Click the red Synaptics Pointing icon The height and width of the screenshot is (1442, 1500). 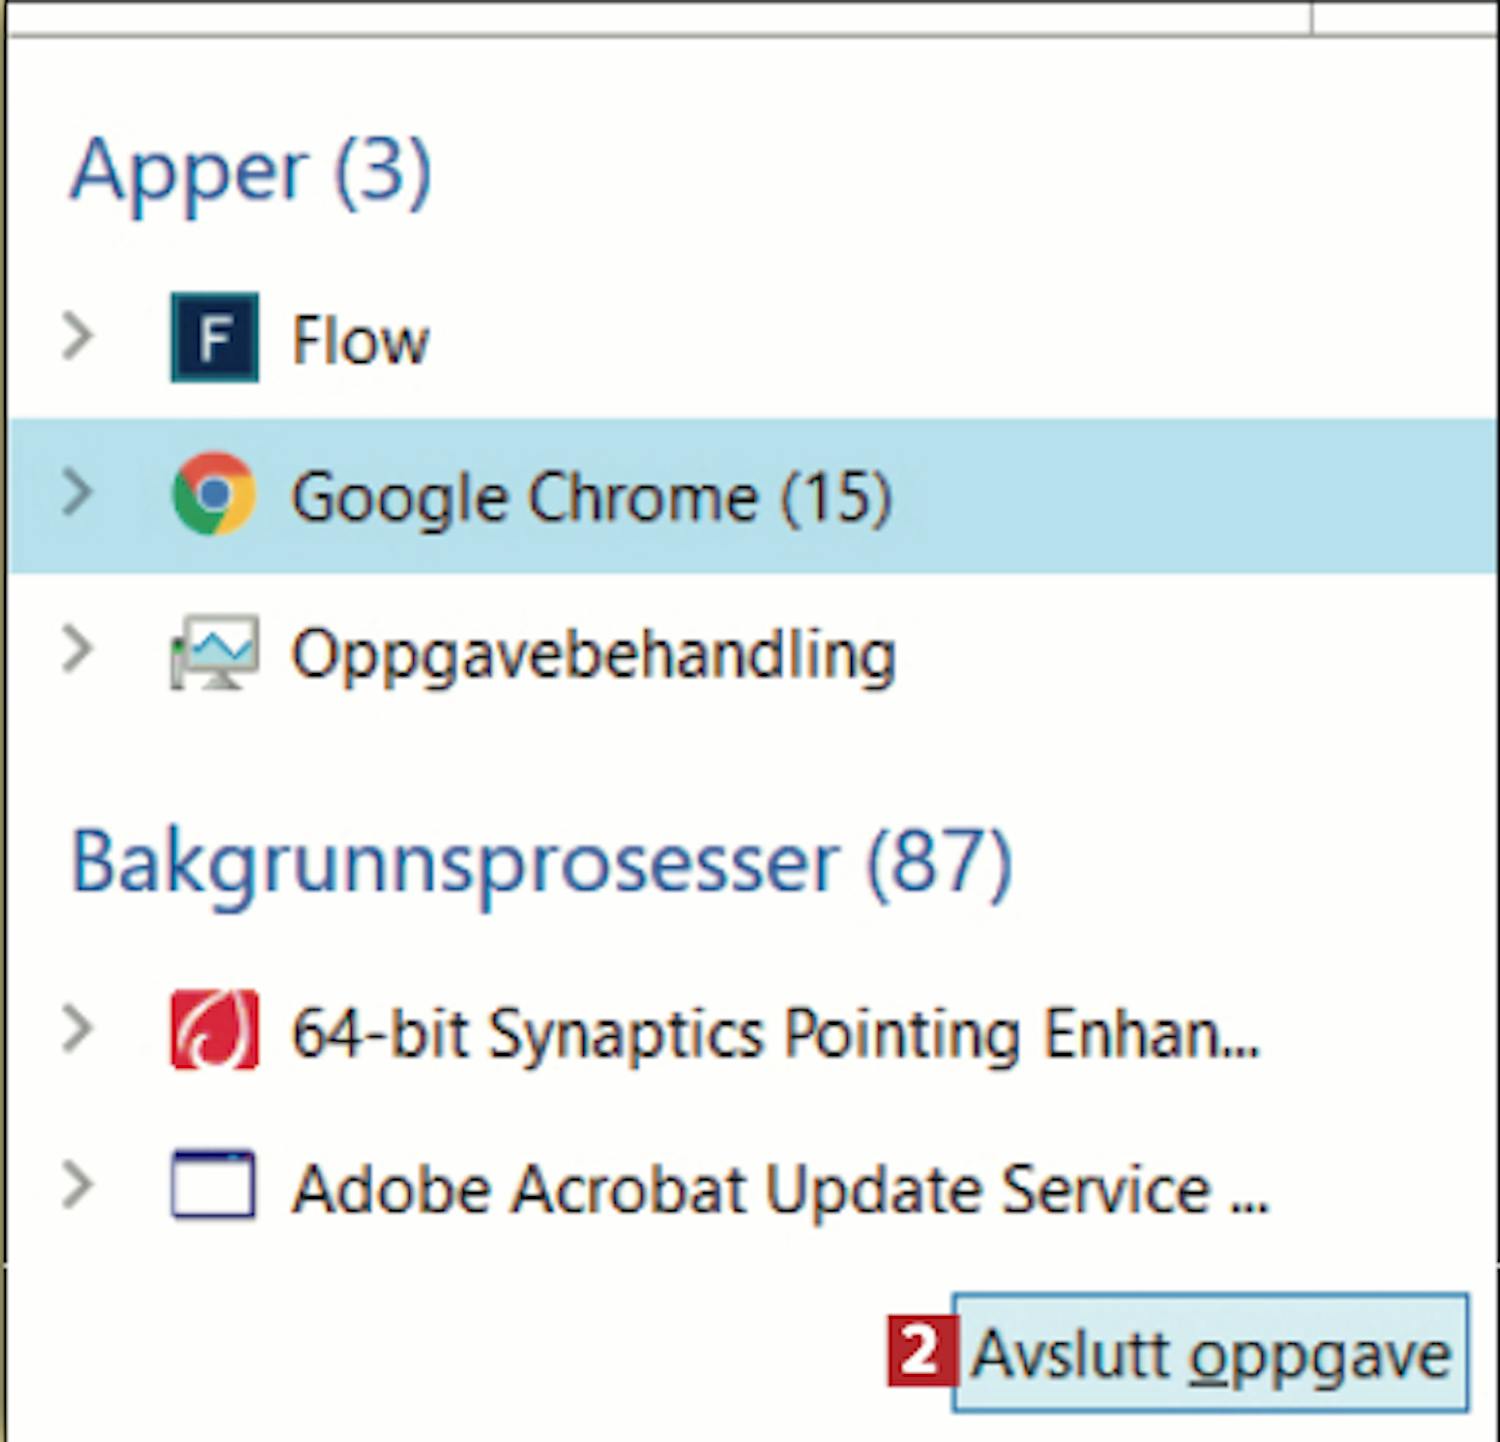[214, 1030]
